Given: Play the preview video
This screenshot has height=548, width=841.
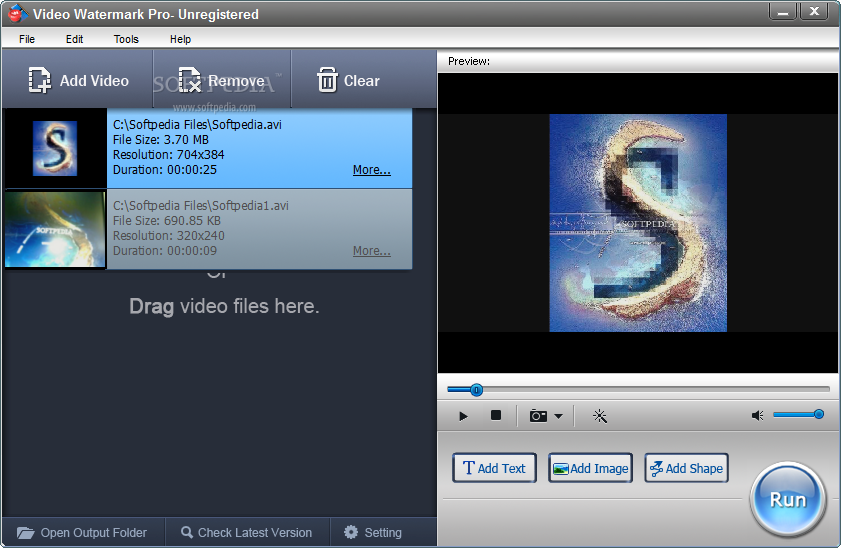Looking at the screenshot, I should click(x=463, y=416).
